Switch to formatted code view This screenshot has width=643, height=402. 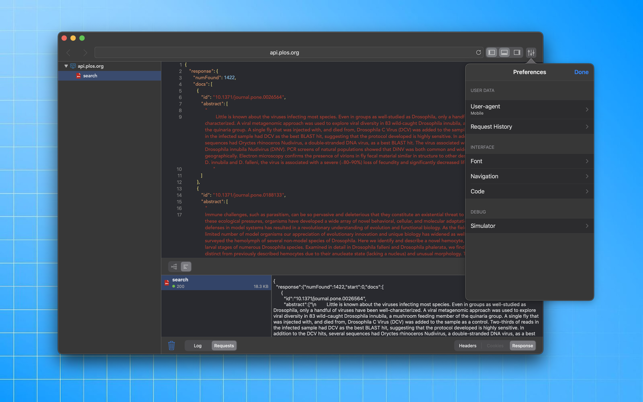(186, 267)
